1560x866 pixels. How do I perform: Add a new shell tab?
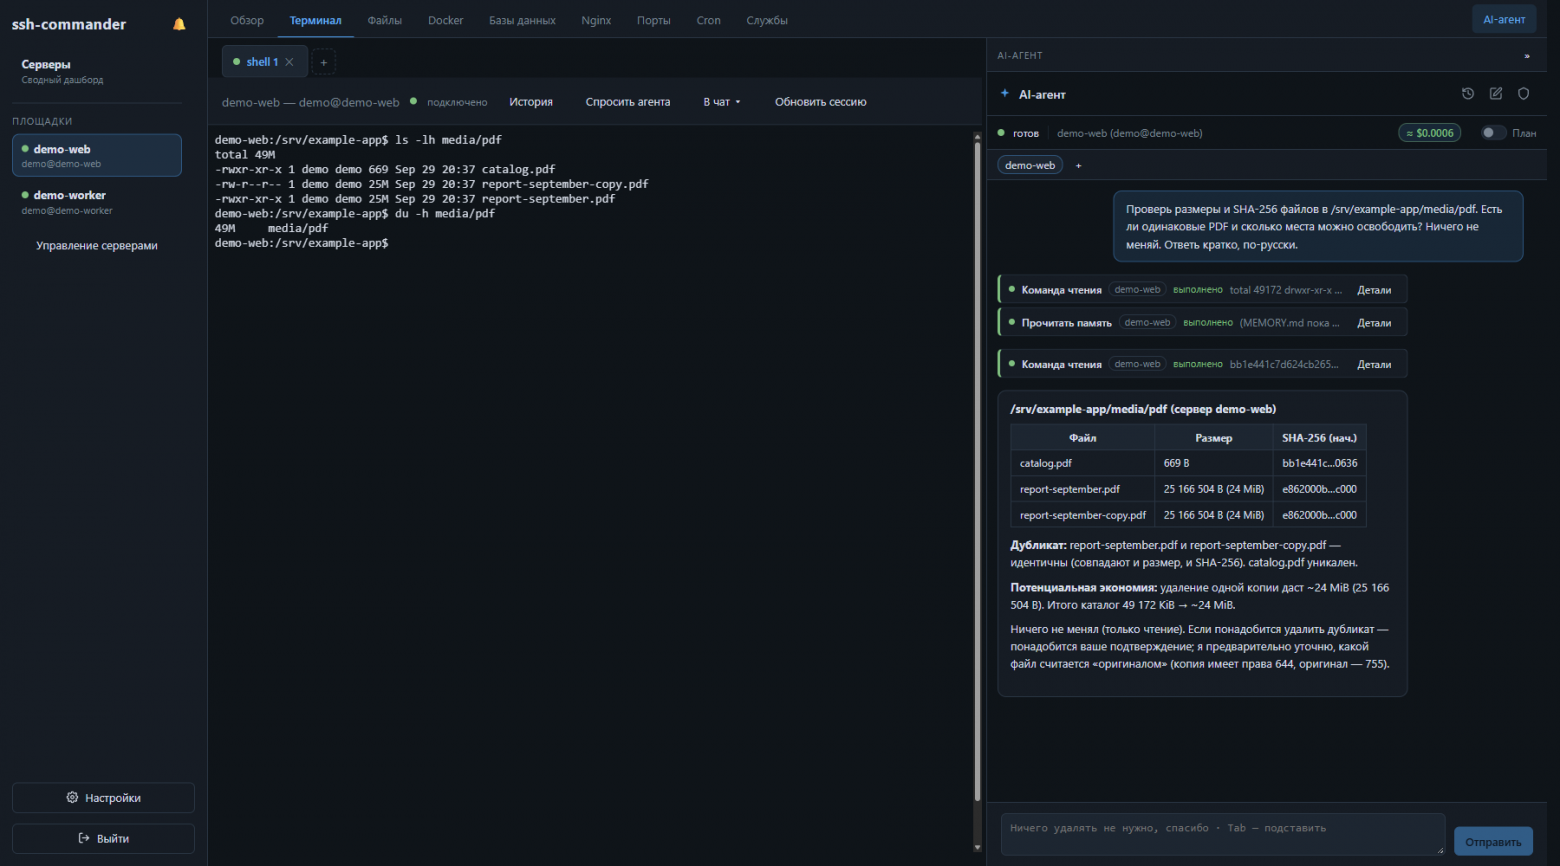[324, 62]
